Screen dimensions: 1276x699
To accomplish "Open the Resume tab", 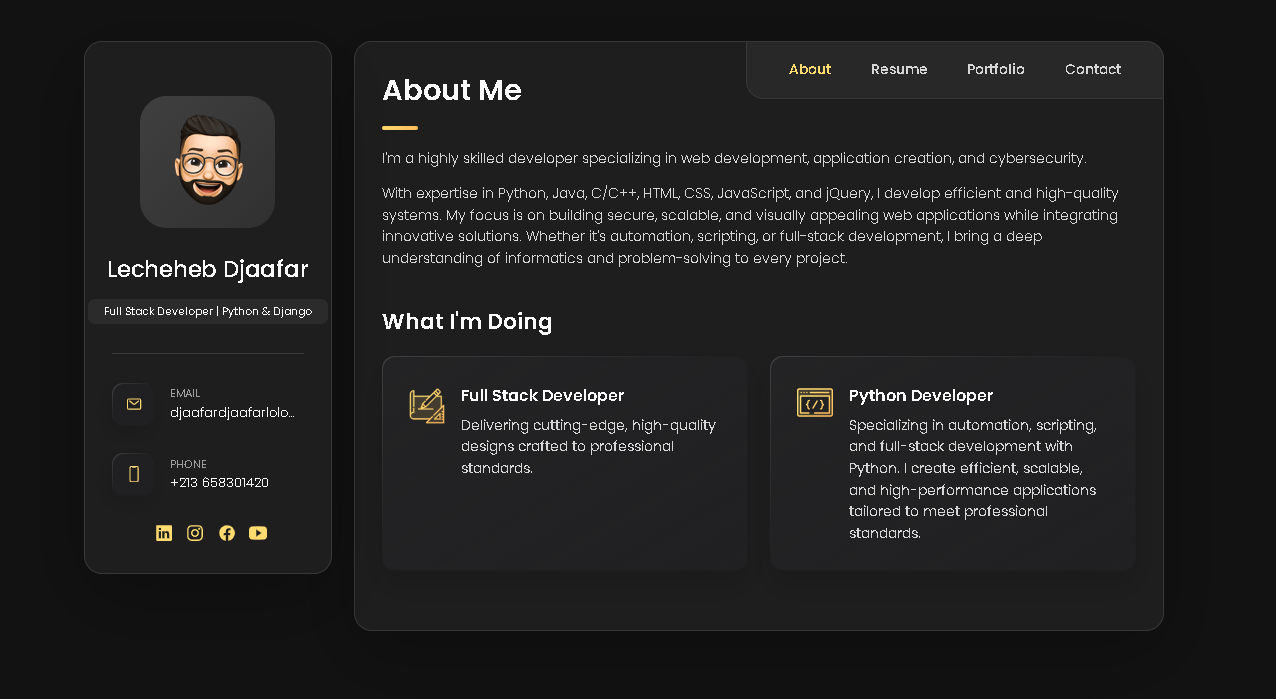I will tap(899, 70).
